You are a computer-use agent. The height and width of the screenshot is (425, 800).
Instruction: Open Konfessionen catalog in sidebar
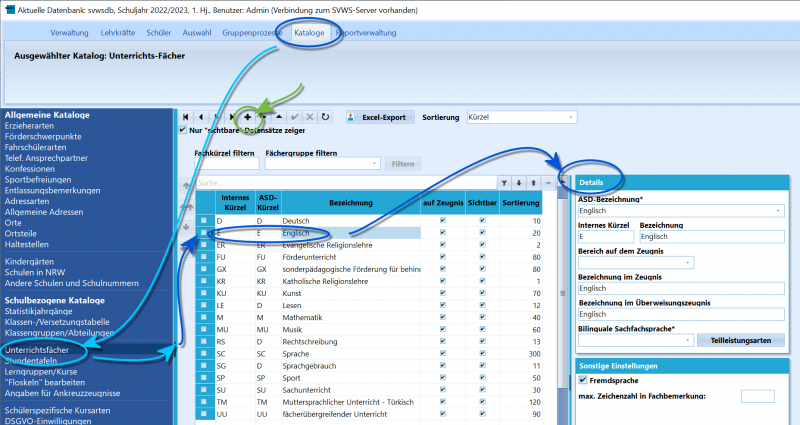pos(30,169)
